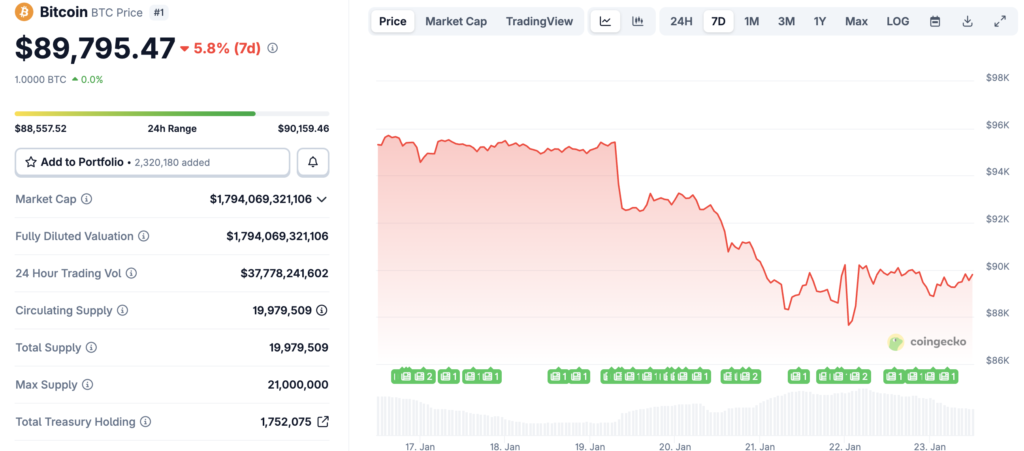Click the info icon beside Market Cap

tap(86, 199)
